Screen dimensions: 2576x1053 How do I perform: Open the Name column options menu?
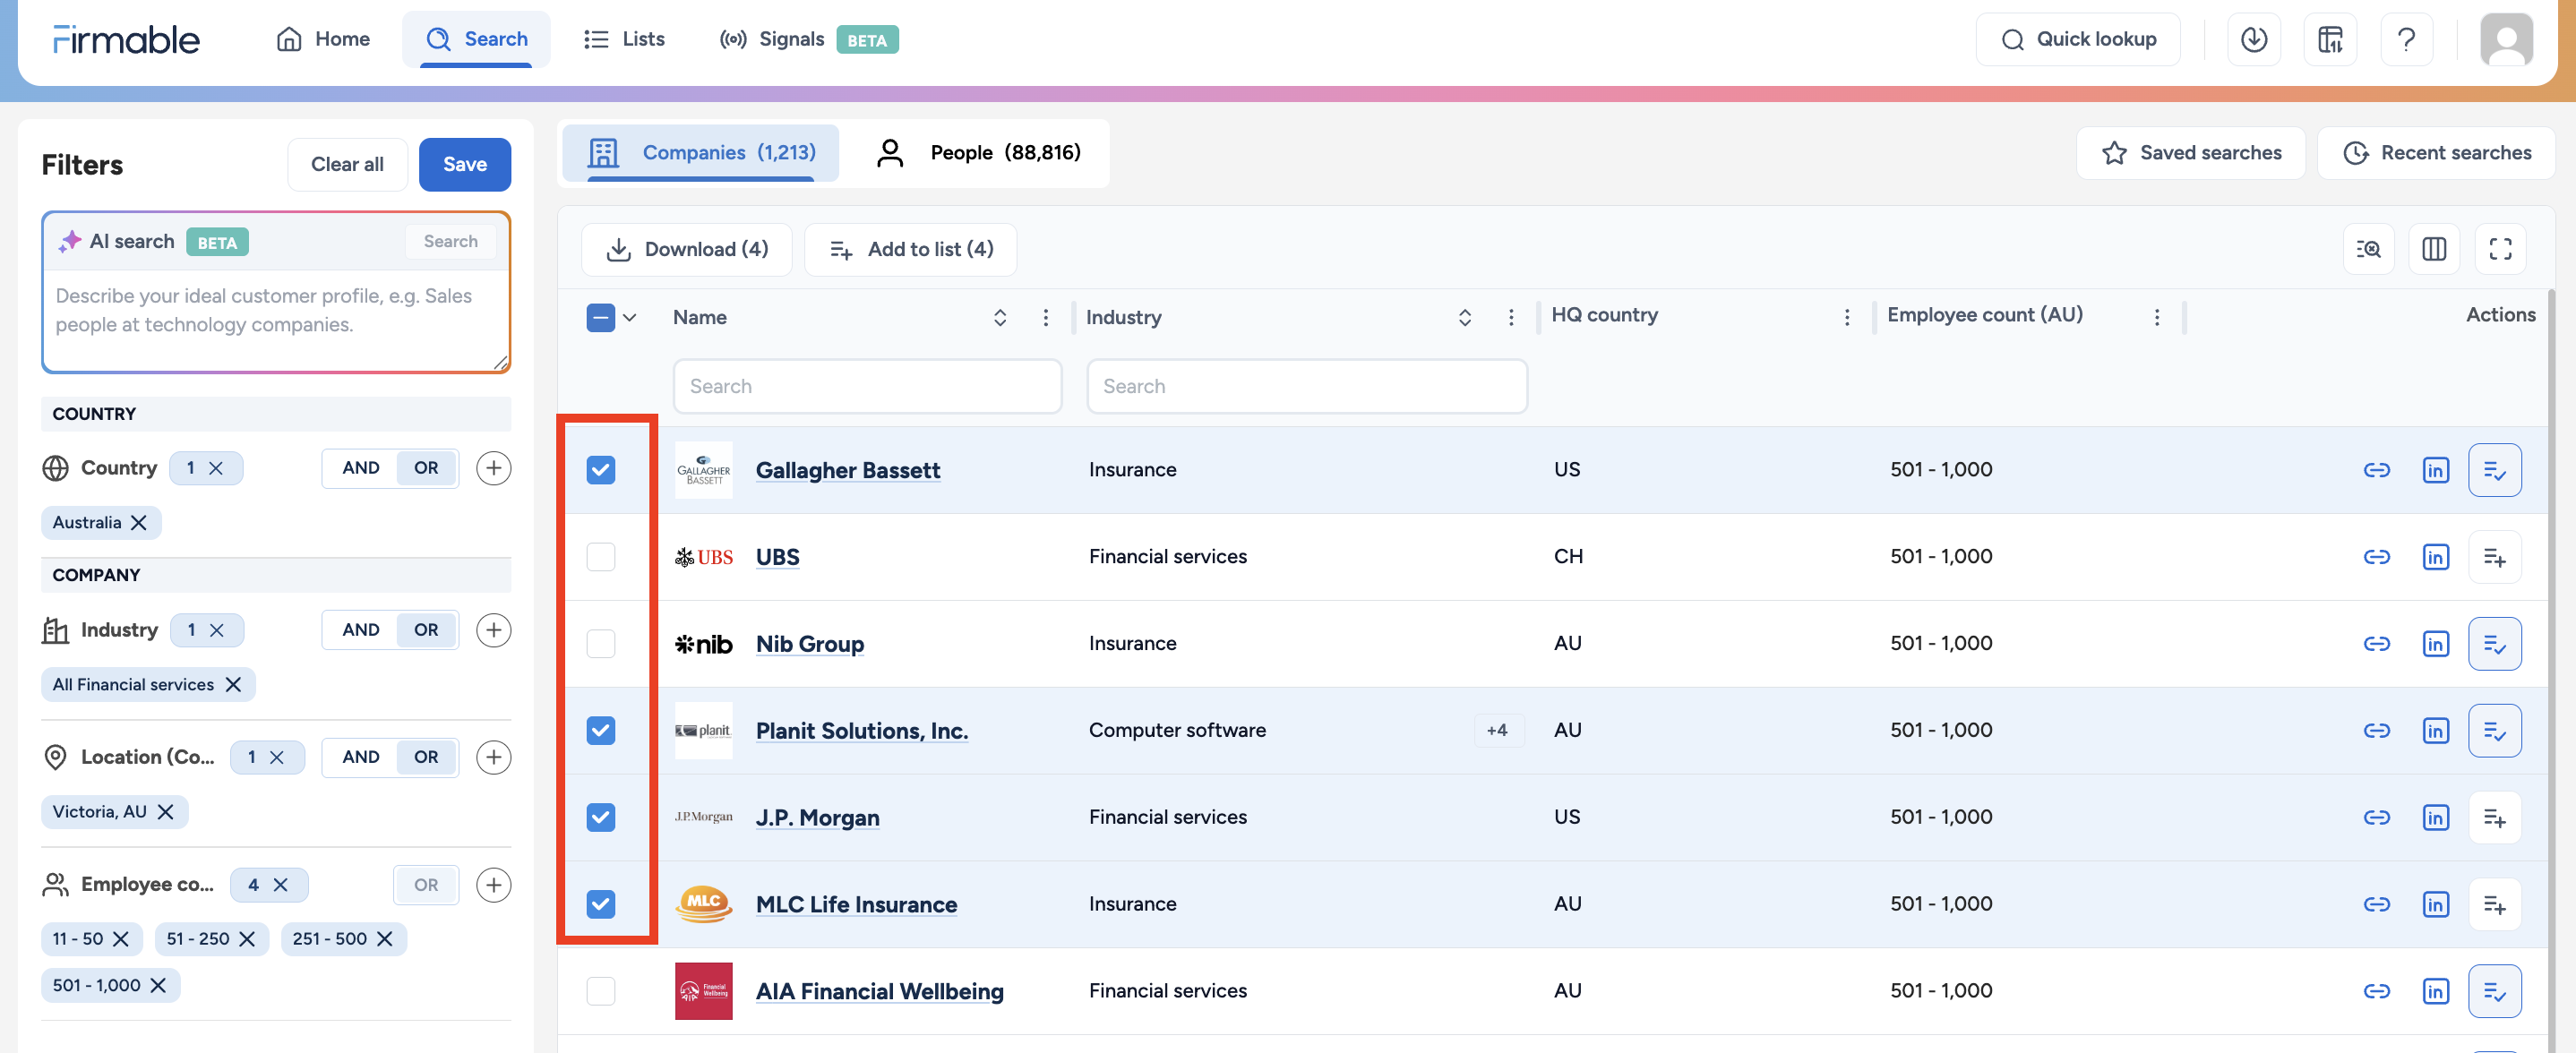(1045, 318)
